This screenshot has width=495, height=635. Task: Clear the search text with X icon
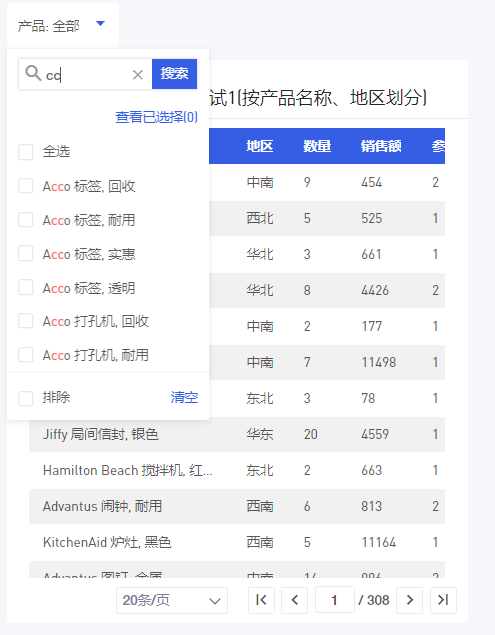point(138,75)
